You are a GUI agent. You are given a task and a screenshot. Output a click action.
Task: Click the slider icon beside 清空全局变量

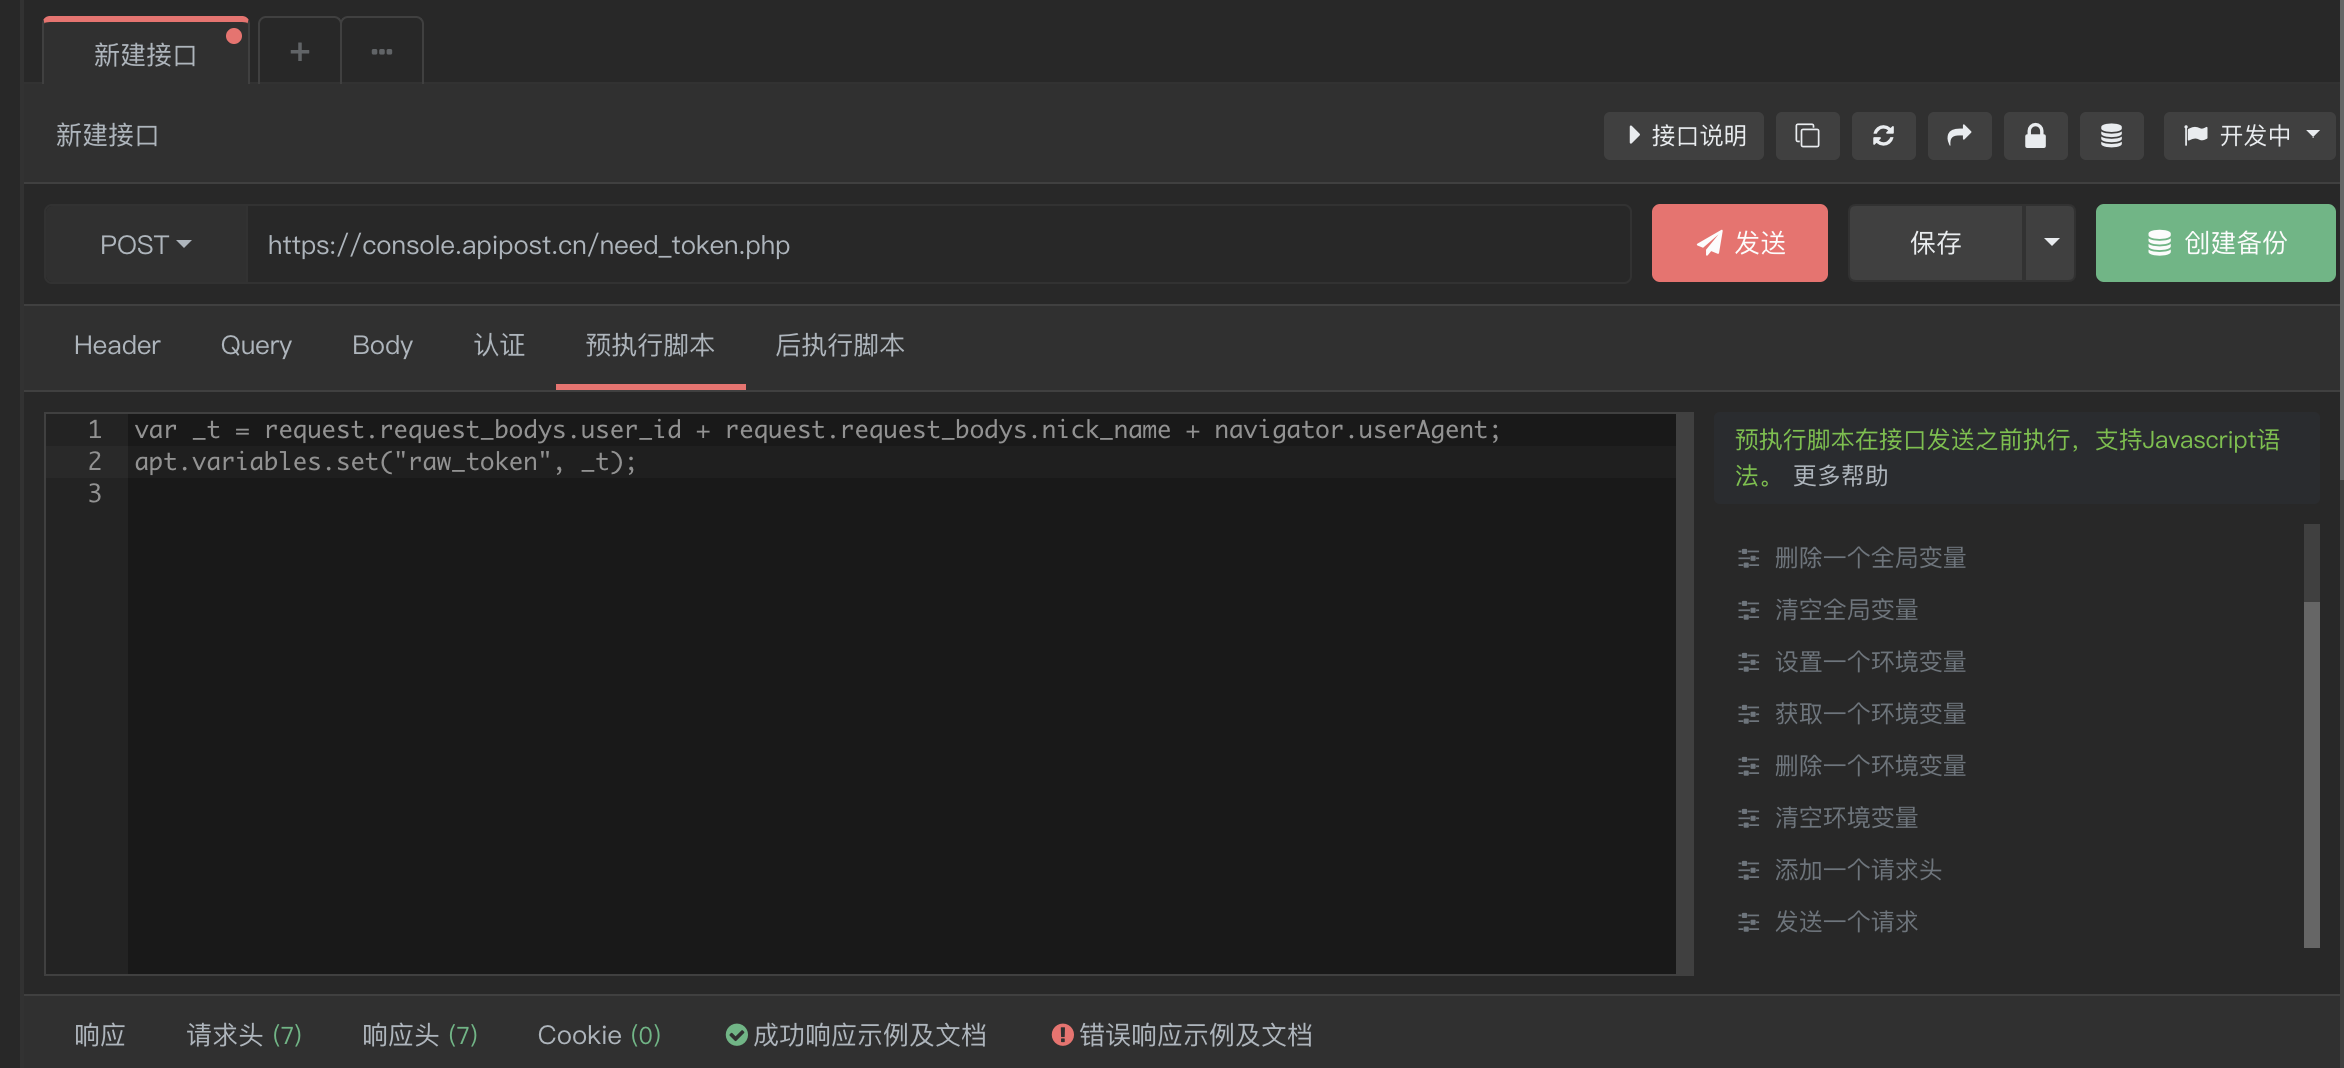(1748, 610)
